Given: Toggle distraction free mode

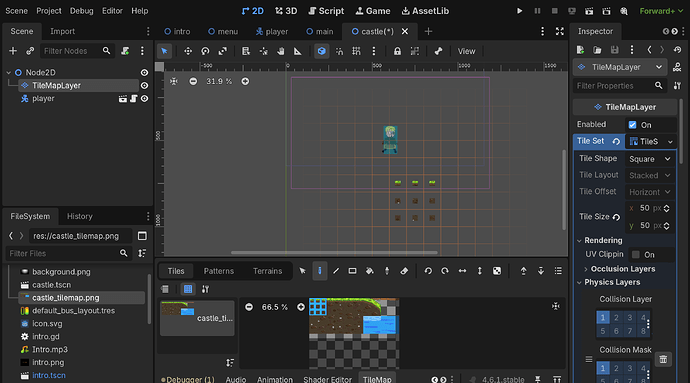Looking at the screenshot, I should coord(560,31).
